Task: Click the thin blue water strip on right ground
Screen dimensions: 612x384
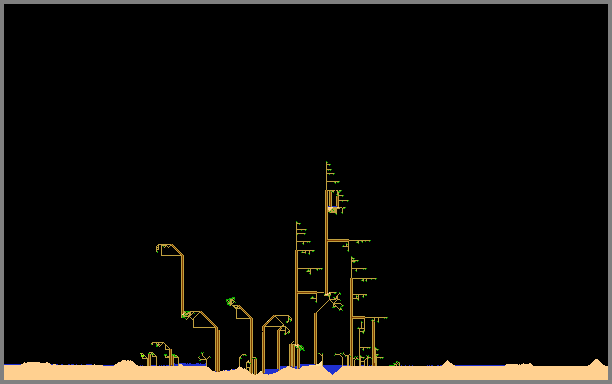Action: 480,366
